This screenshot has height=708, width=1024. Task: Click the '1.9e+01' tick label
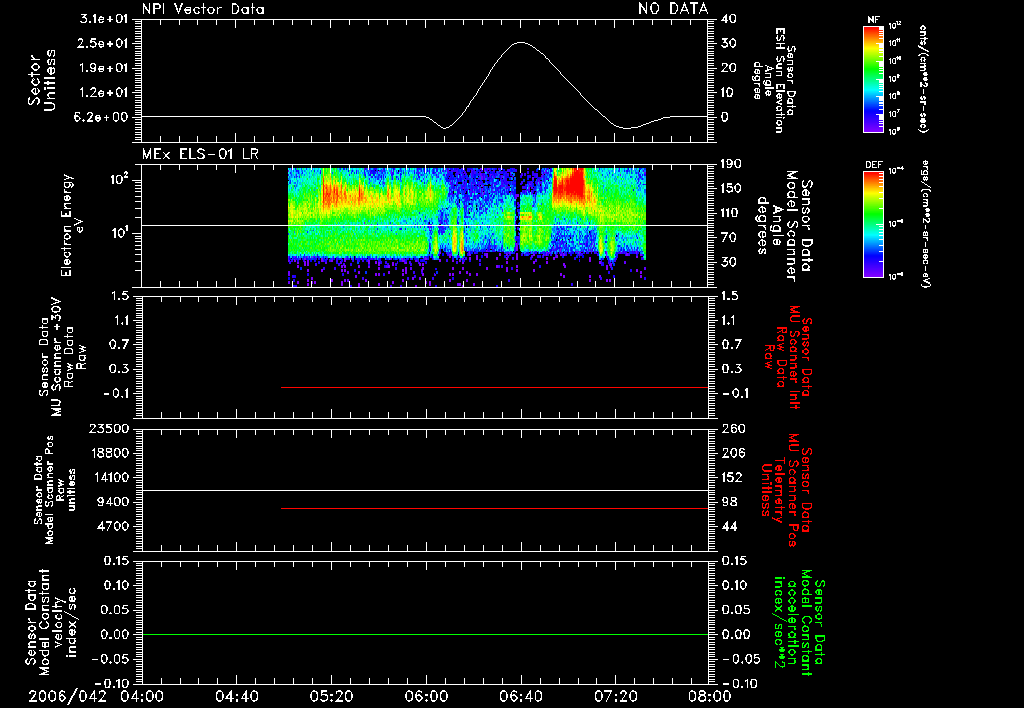[103, 68]
